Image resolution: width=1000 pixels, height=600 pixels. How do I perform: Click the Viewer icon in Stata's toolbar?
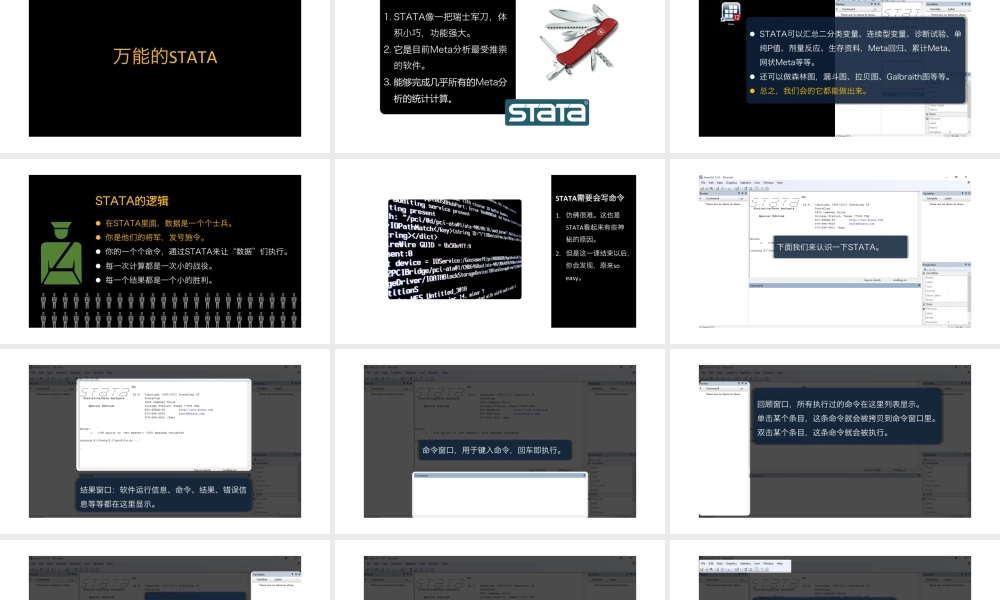722,188
